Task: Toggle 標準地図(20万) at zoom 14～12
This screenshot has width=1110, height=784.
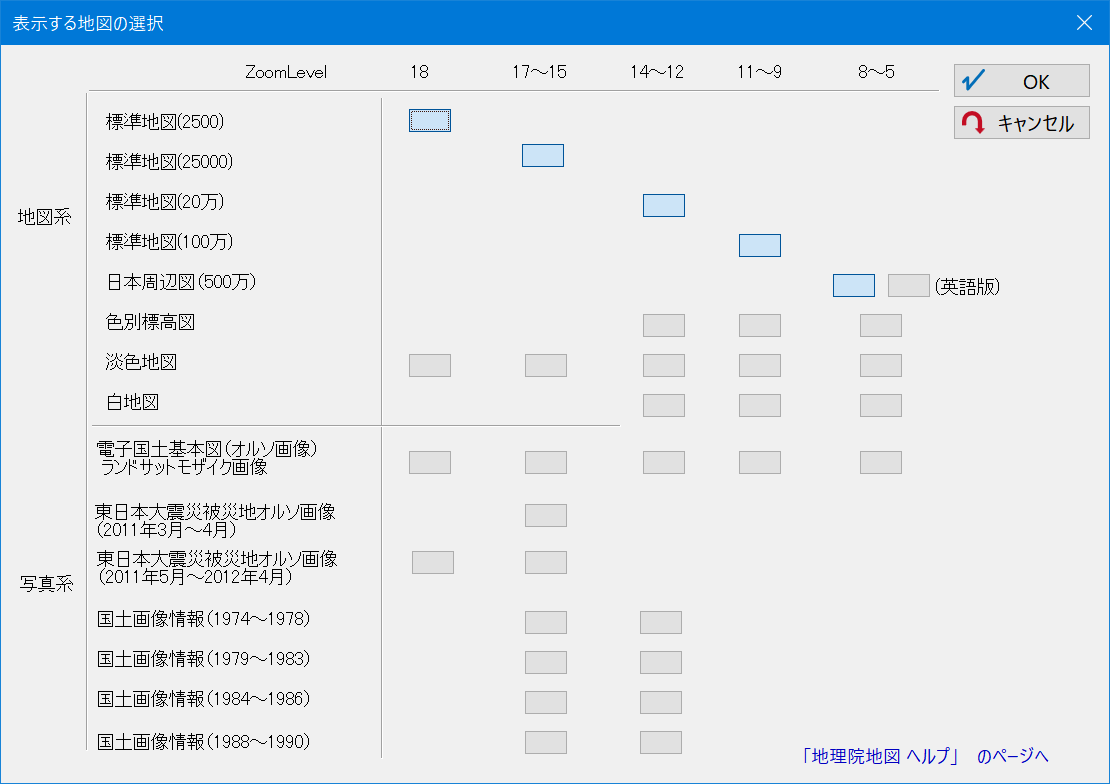Action: point(664,205)
